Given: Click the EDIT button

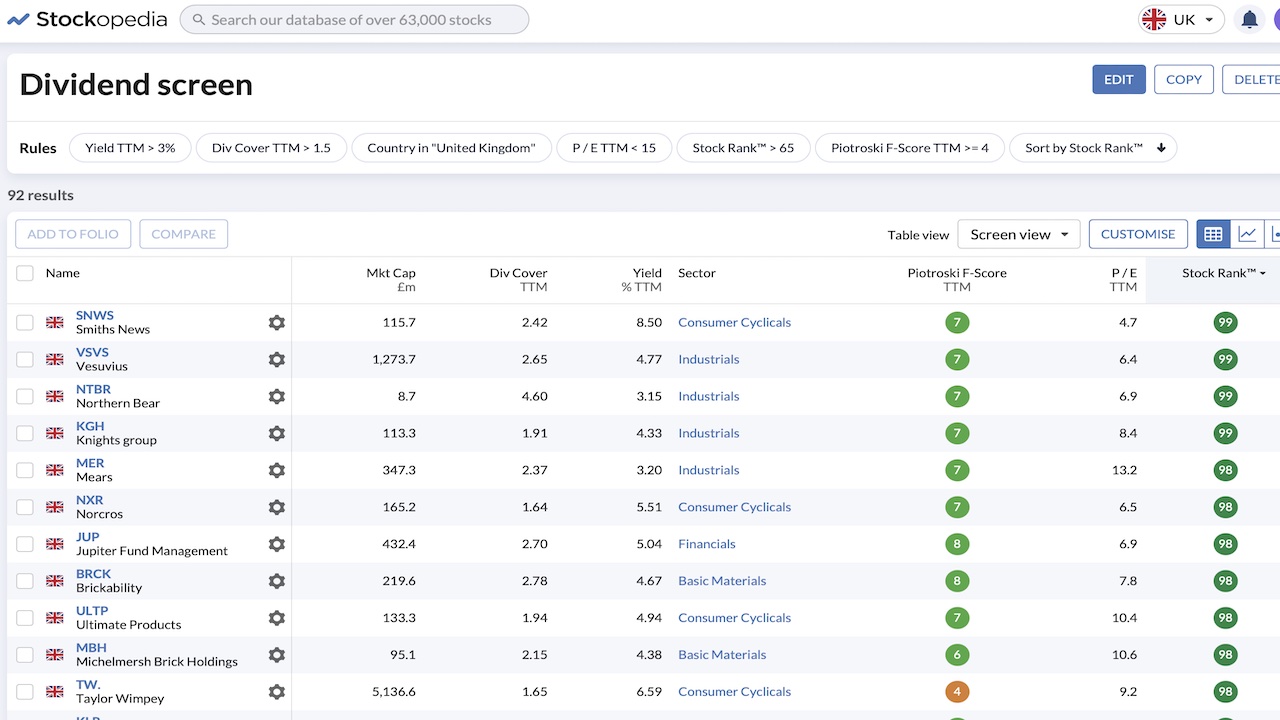Looking at the screenshot, I should [x=1119, y=80].
